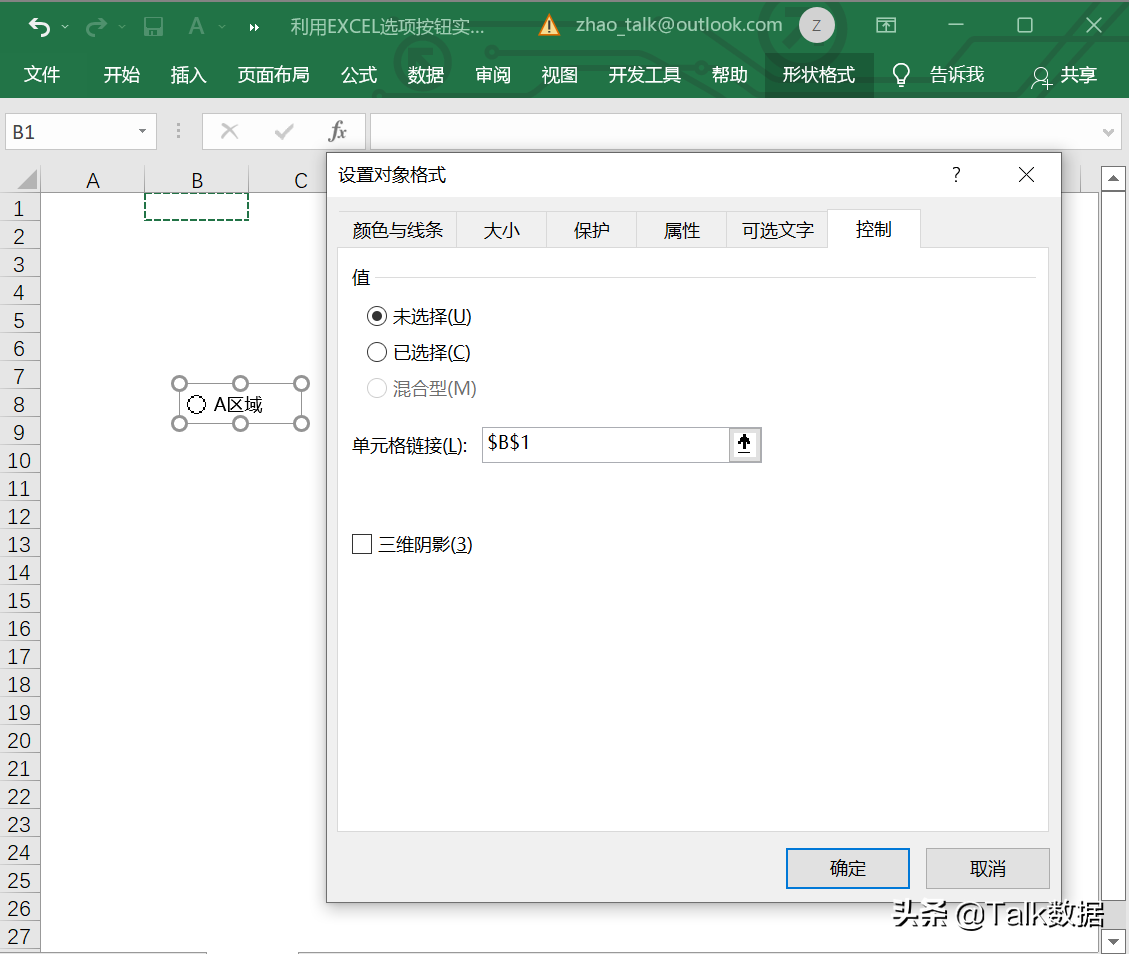Open the 插入 ribbon tab

[x=188, y=75]
